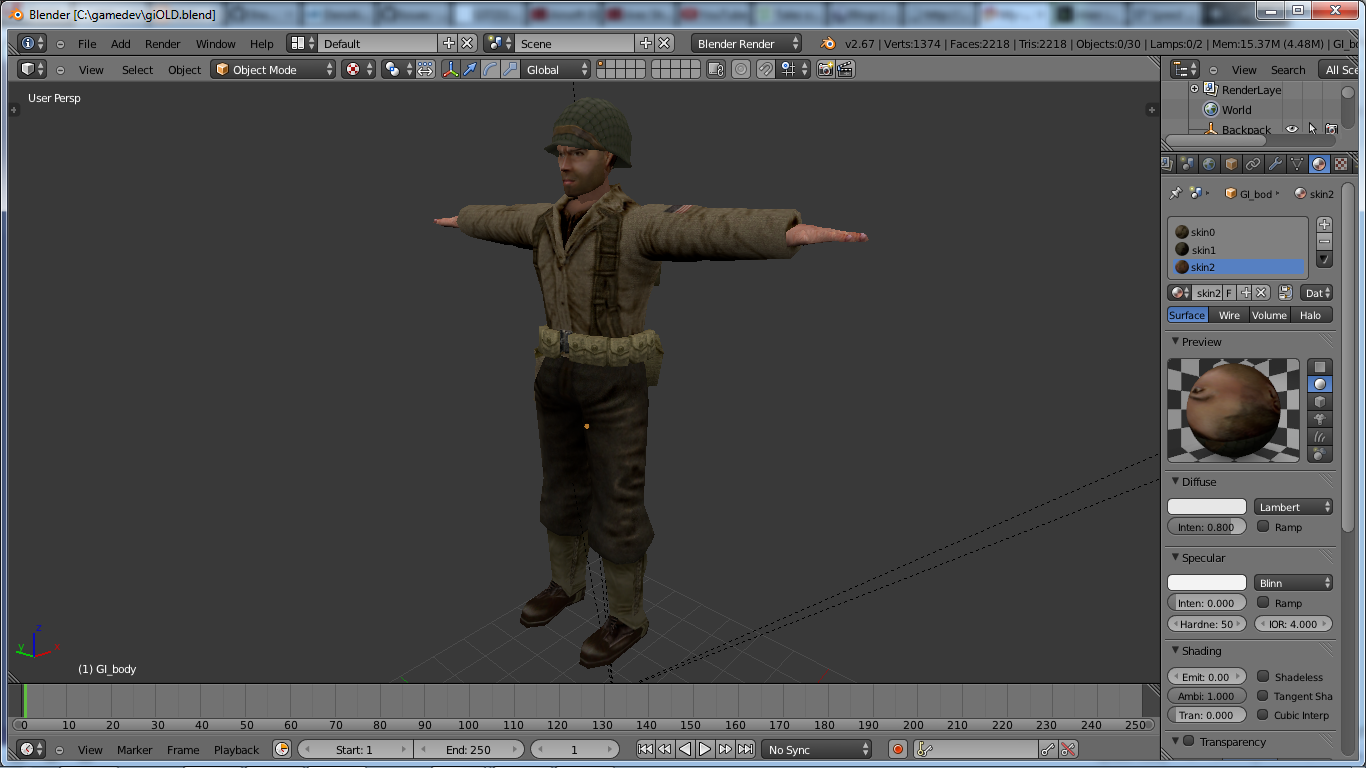Open the pivot point selector
The image size is (1366, 768).
pyautogui.click(x=397, y=69)
